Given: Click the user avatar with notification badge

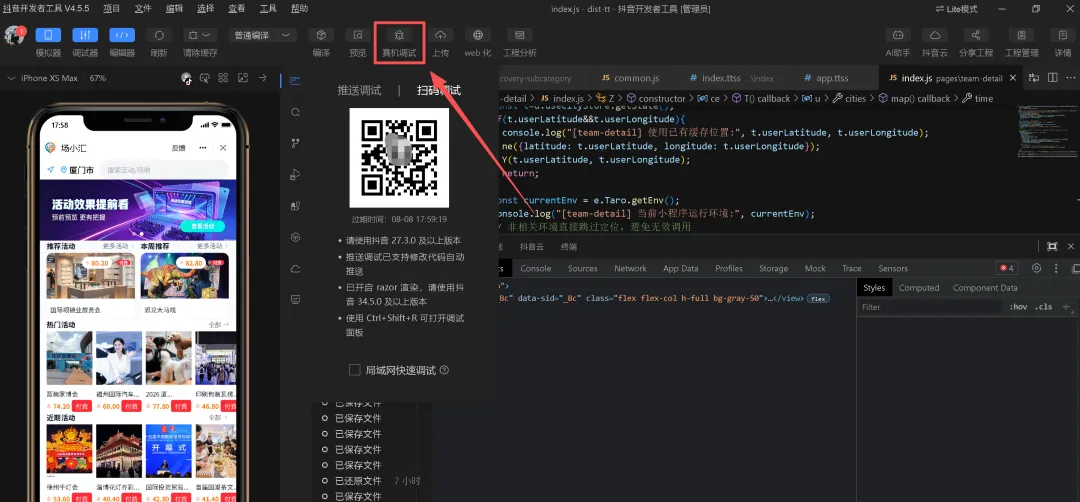Looking at the screenshot, I should click(14, 36).
